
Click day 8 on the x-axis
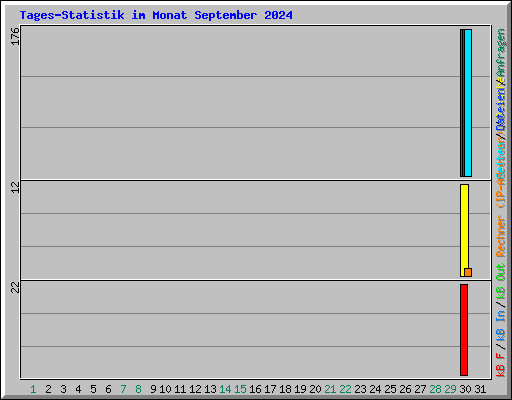(x=138, y=389)
